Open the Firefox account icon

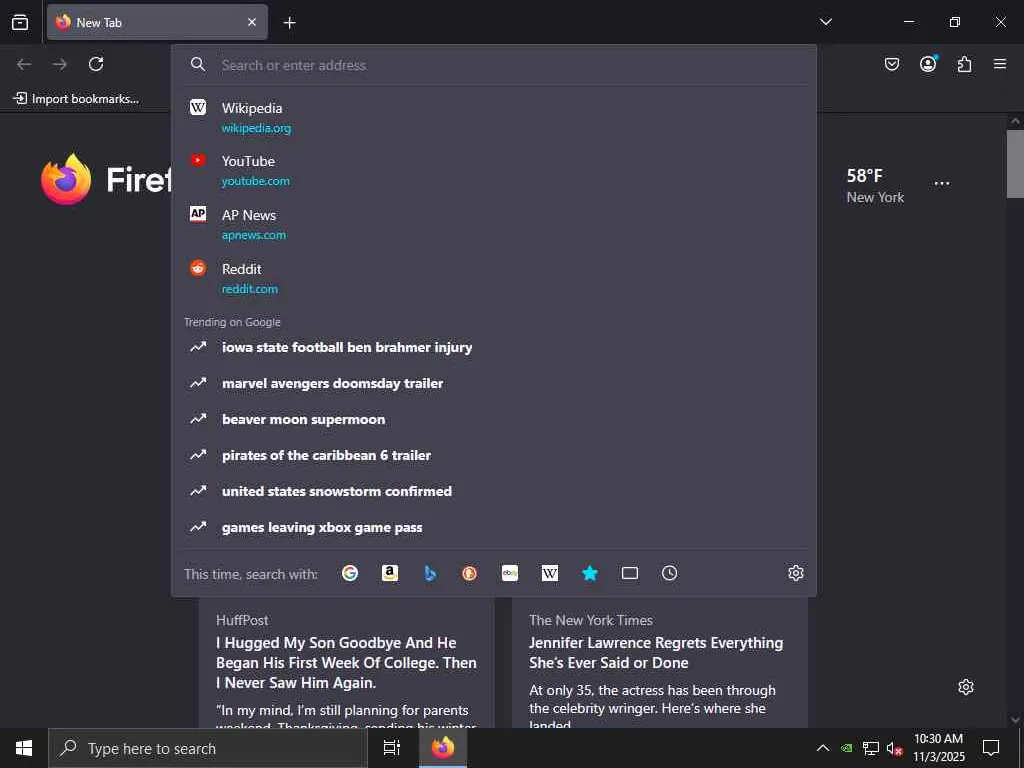pyautogui.click(x=928, y=63)
